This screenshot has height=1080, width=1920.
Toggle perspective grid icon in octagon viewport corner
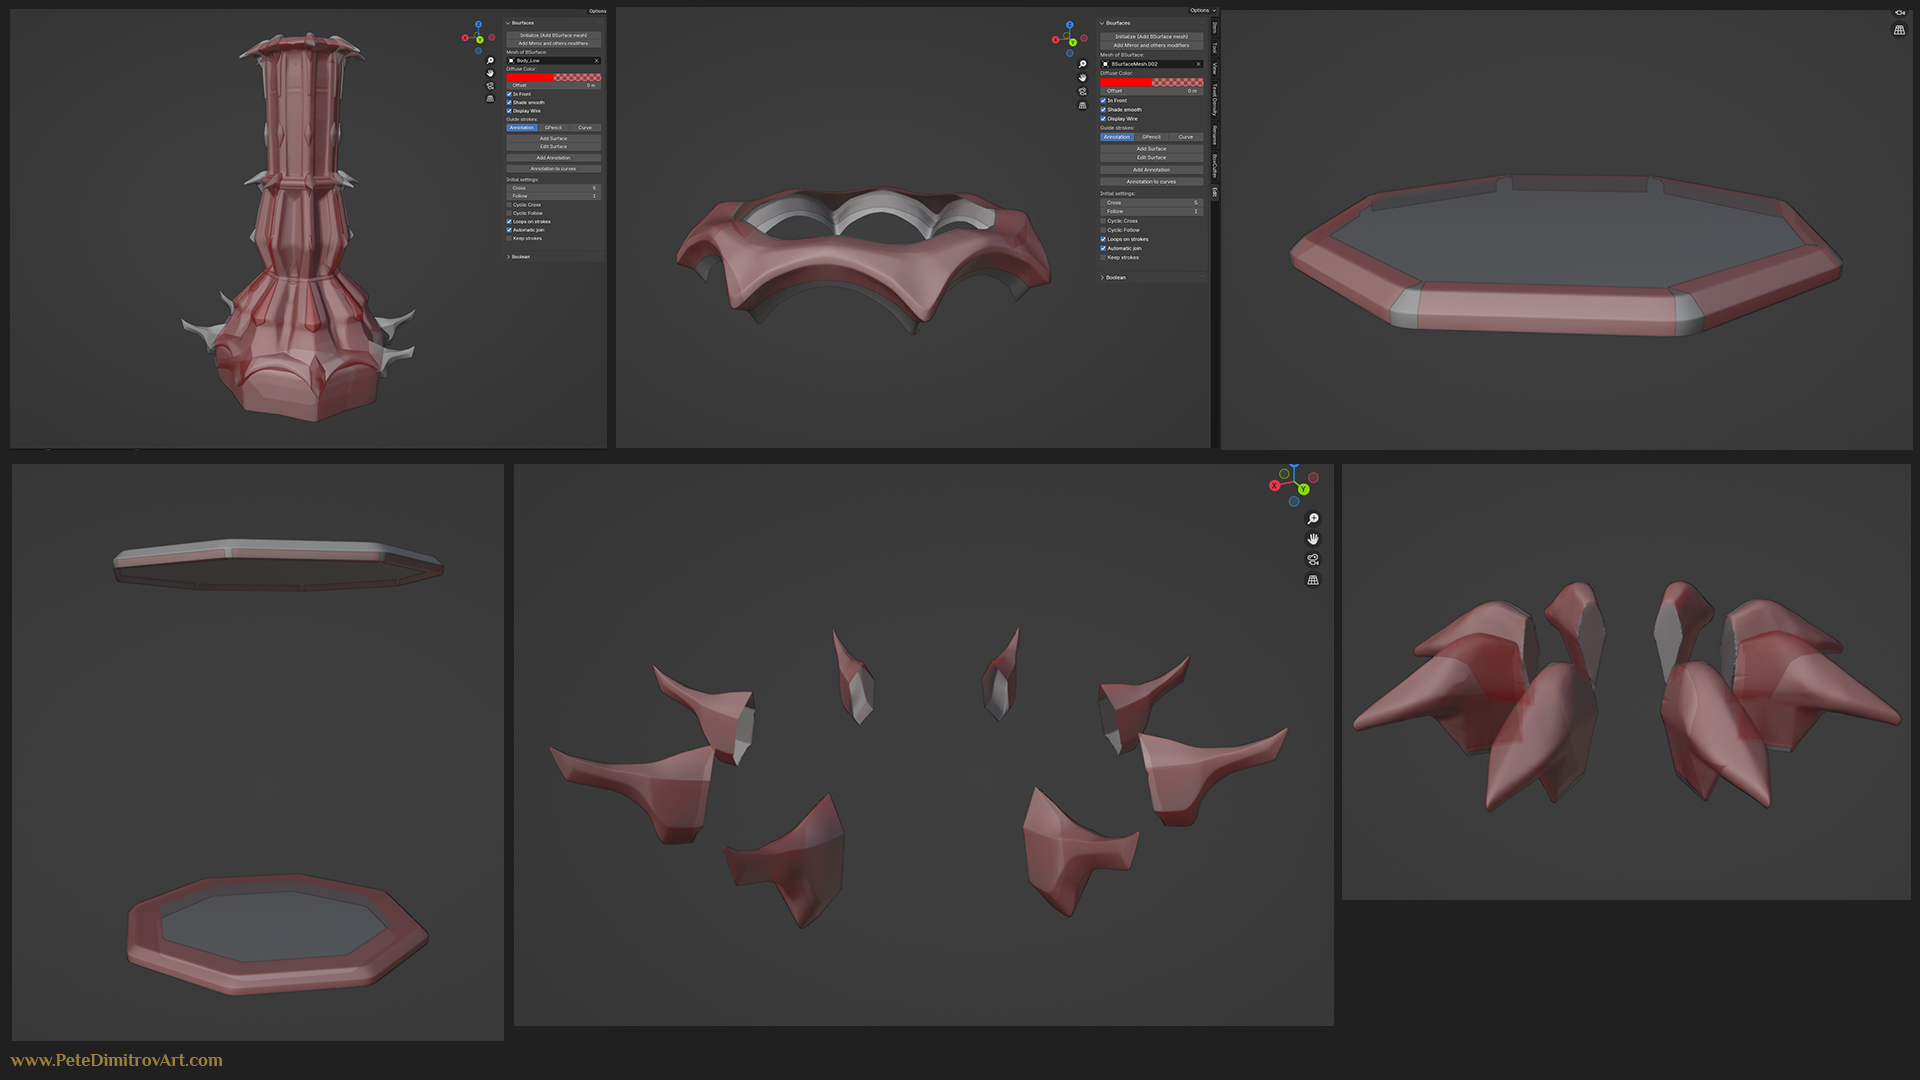(1899, 30)
